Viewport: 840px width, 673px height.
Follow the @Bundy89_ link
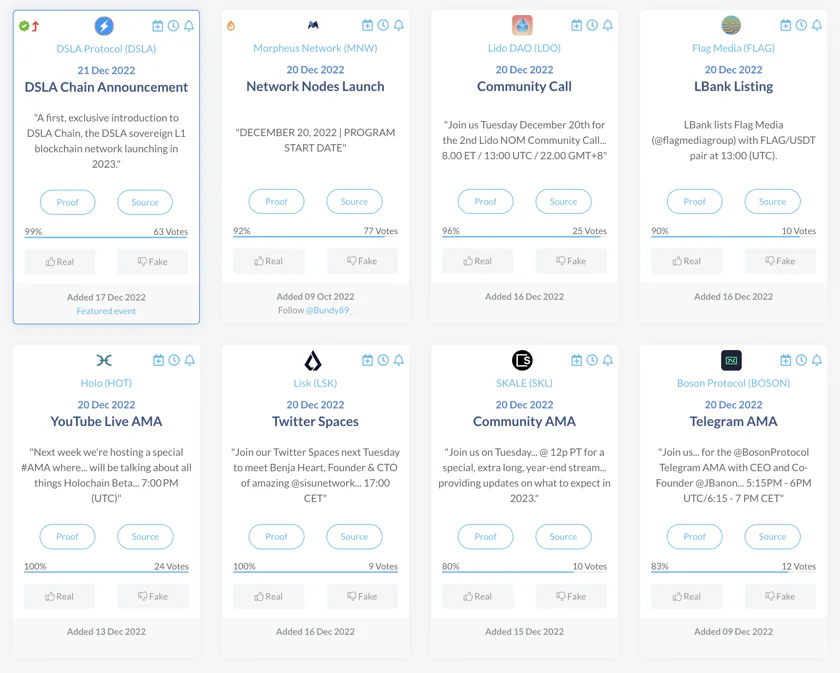(329, 310)
